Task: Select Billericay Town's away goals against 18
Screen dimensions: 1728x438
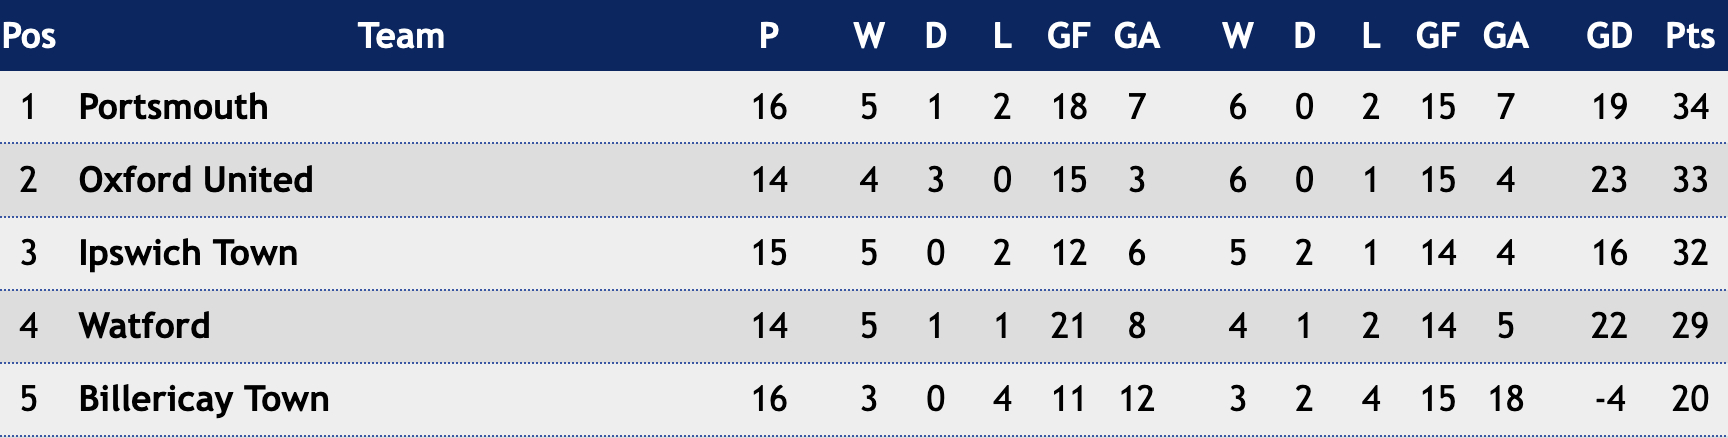Action: [1505, 399]
